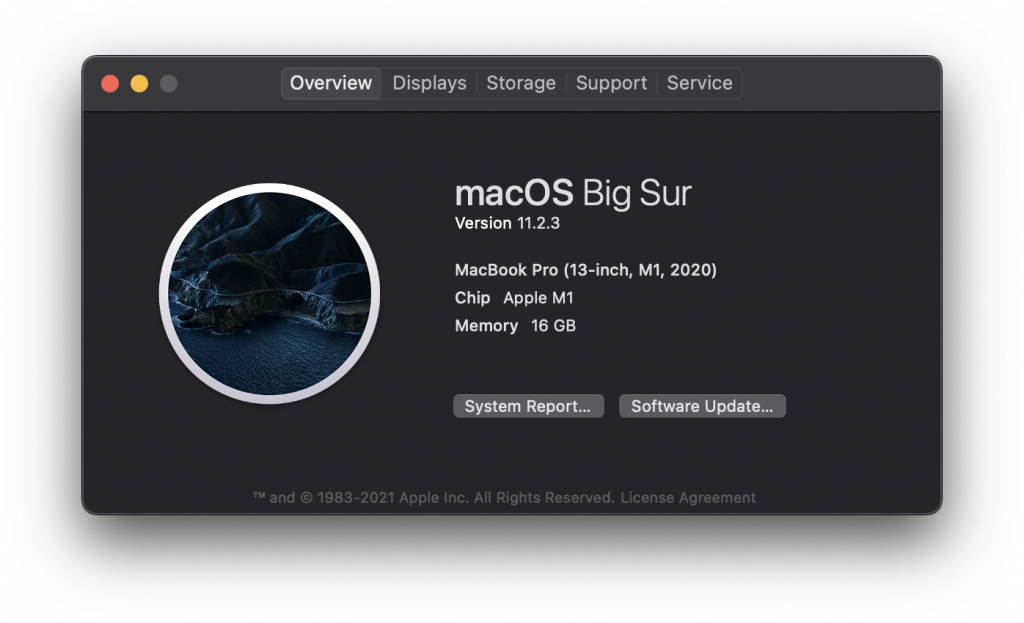The height and width of the screenshot is (623, 1024).
Task: Click Version 11.2.3 to reveal build number
Action: (x=509, y=223)
